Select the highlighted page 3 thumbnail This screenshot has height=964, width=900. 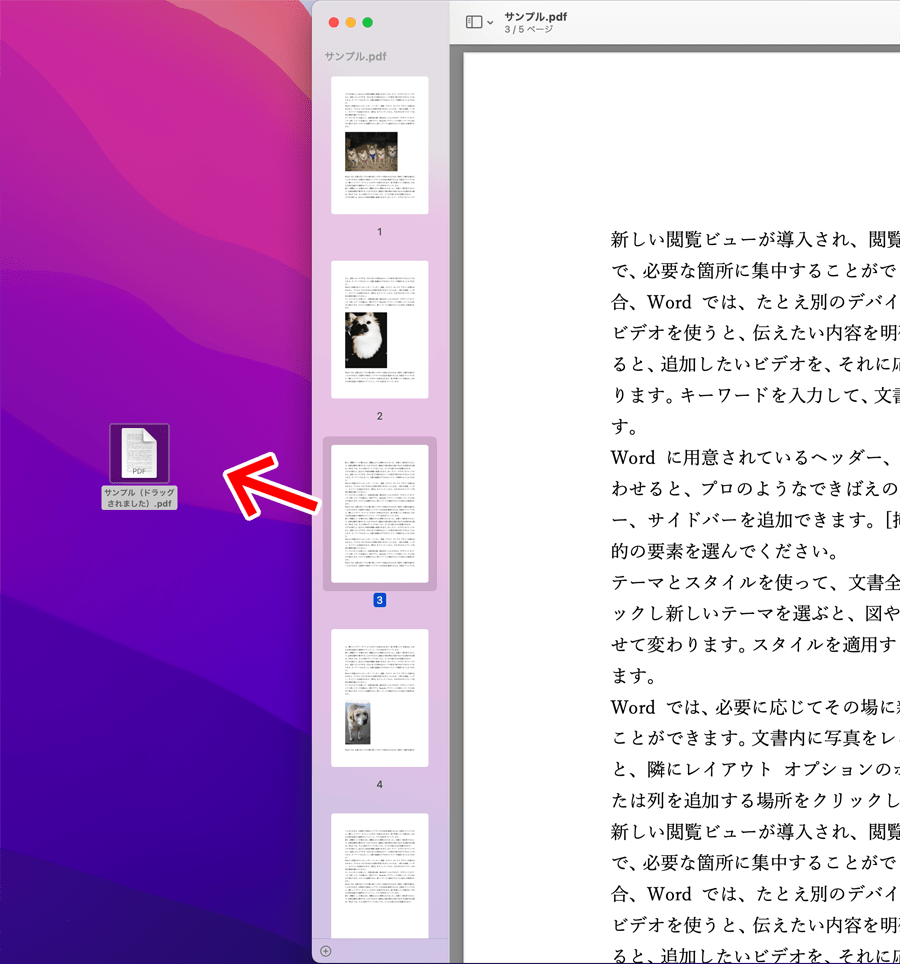pos(379,513)
